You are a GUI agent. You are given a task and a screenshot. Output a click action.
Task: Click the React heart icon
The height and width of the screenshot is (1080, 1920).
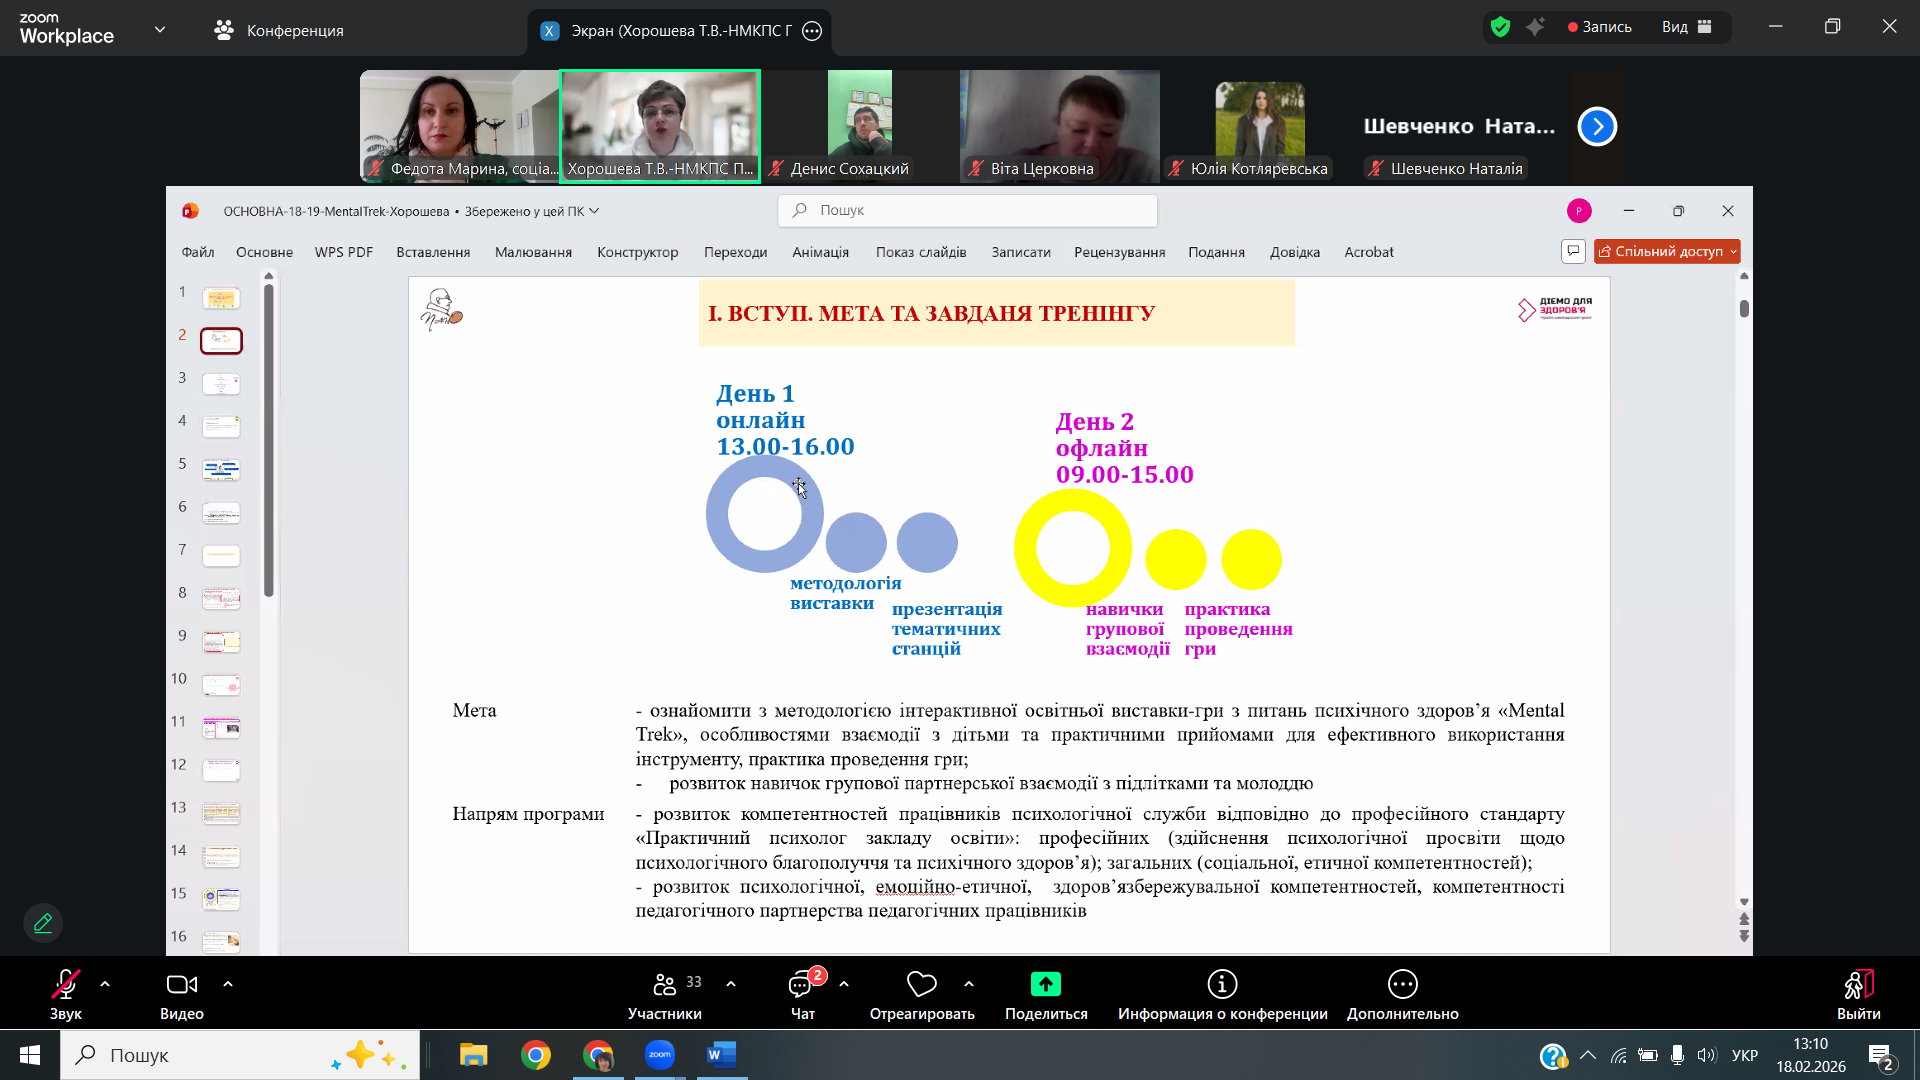(x=921, y=986)
